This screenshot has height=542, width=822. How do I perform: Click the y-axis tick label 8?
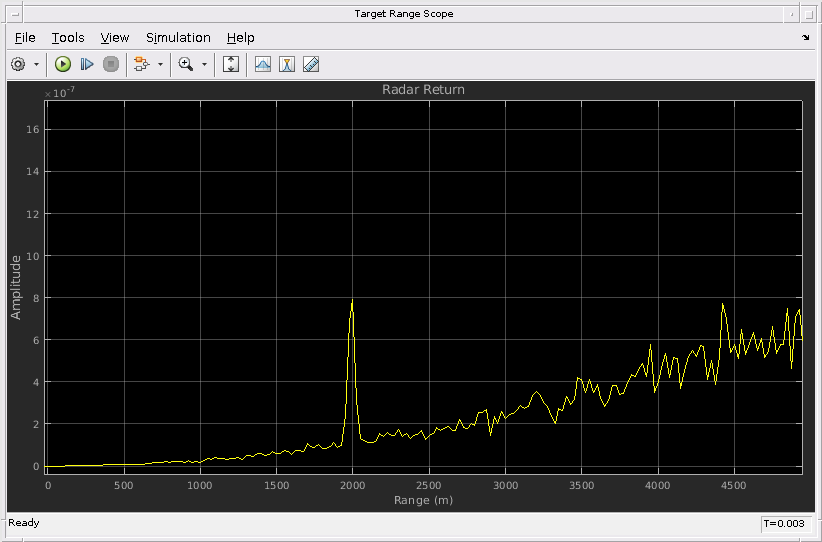click(36, 298)
